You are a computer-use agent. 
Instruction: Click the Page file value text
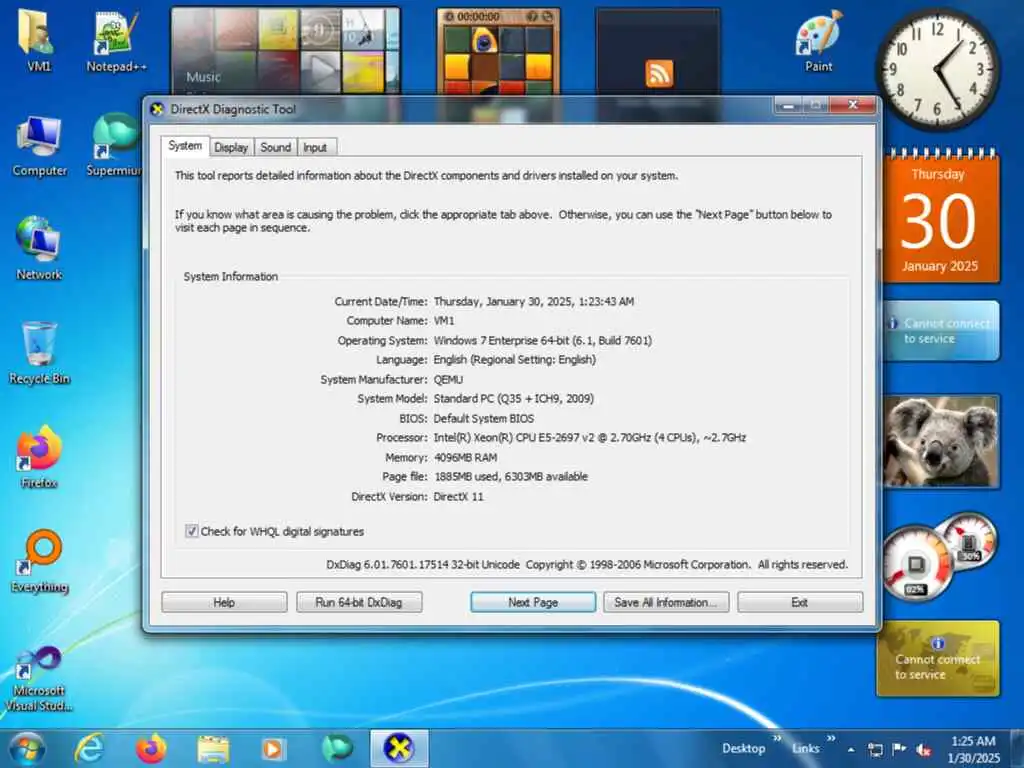click(x=511, y=477)
